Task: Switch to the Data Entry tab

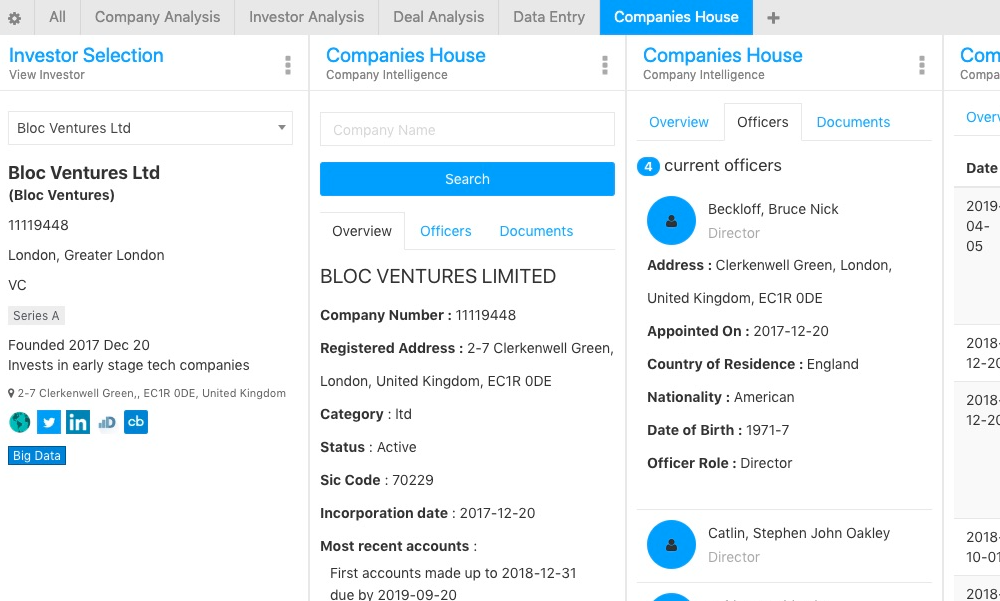Action: click(549, 17)
